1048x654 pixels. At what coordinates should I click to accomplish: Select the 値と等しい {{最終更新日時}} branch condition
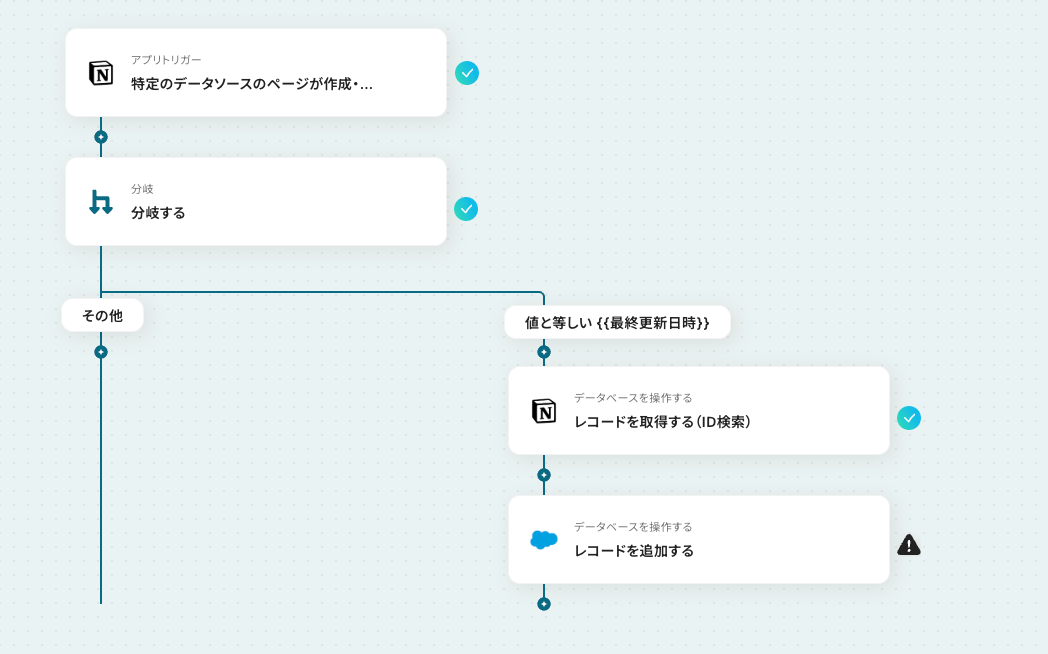tap(617, 323)
